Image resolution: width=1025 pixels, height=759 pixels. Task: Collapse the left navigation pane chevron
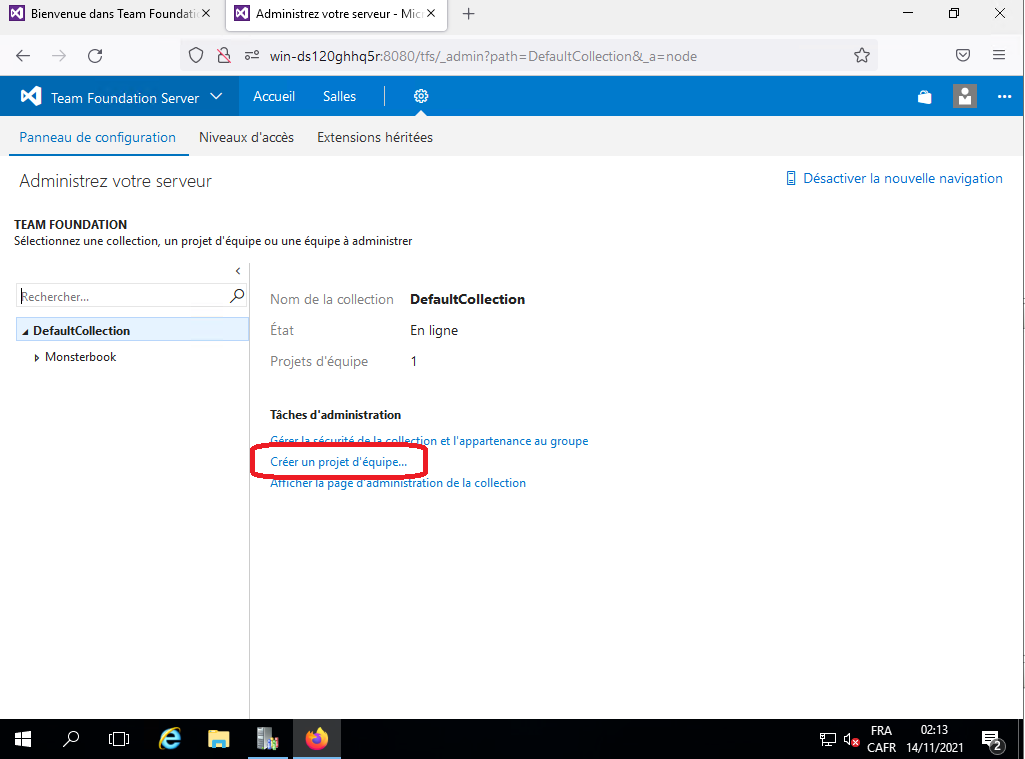point(238,271)
